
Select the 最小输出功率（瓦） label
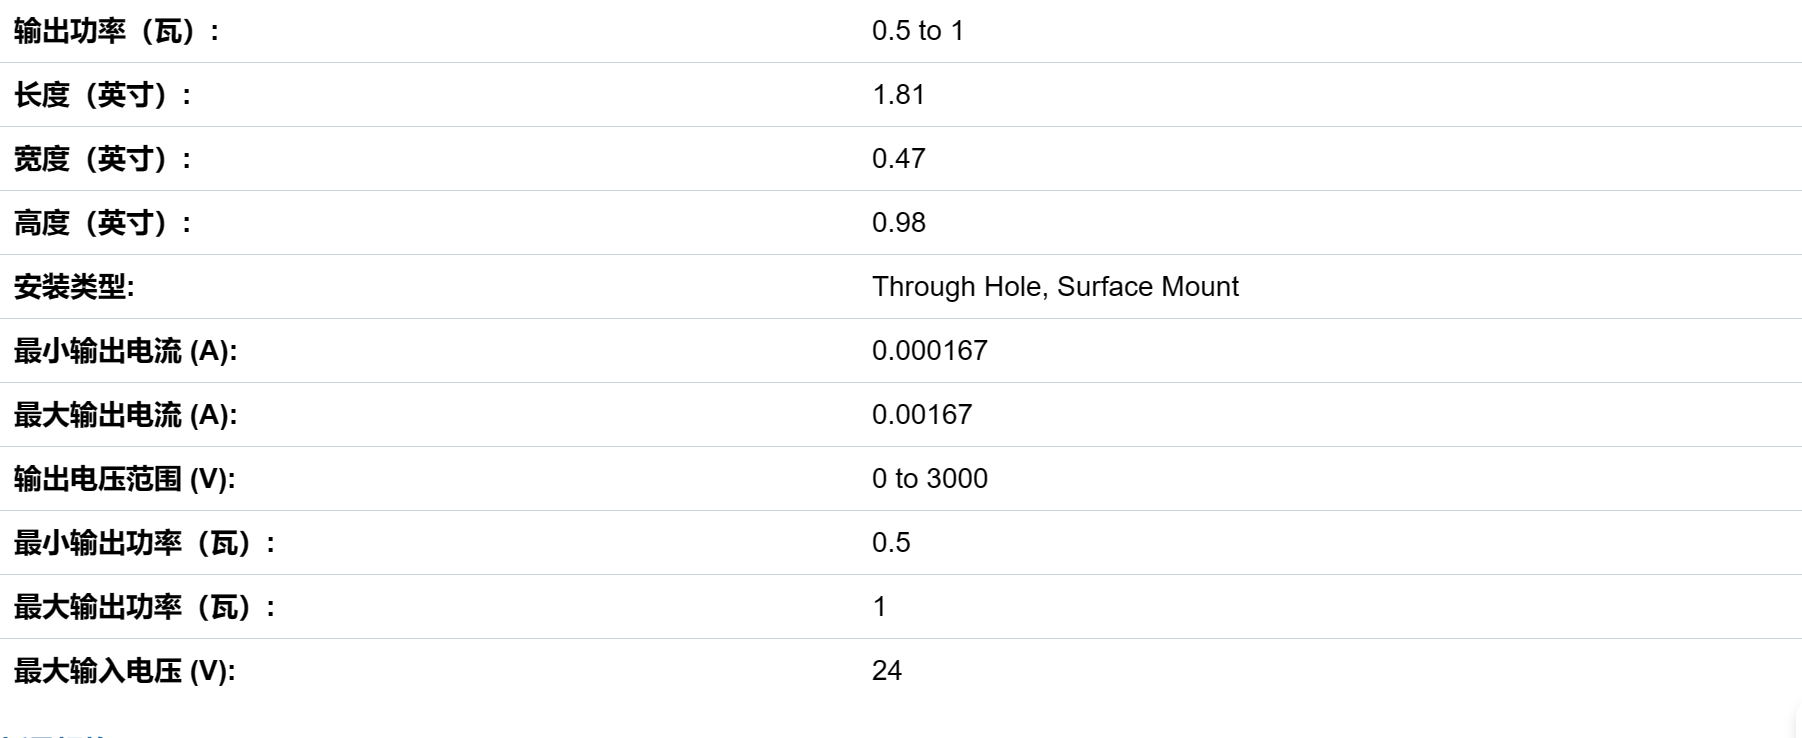pyautogui.click(x=145, y=543)
